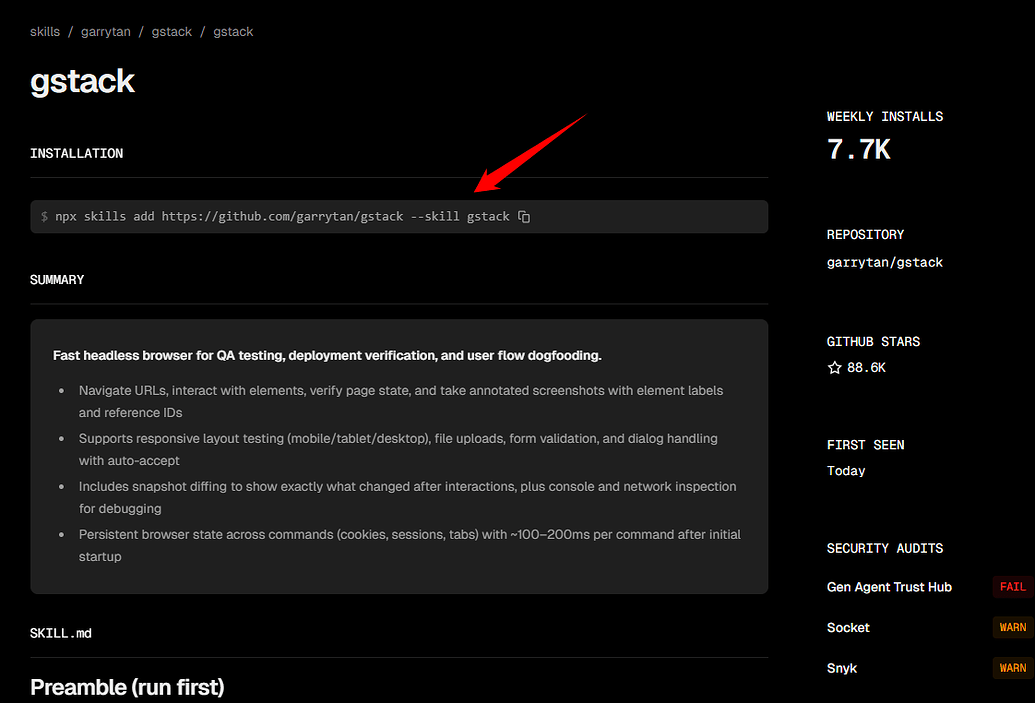
Task: Open the skills breadcrumb link
Action: click(45, 32)
